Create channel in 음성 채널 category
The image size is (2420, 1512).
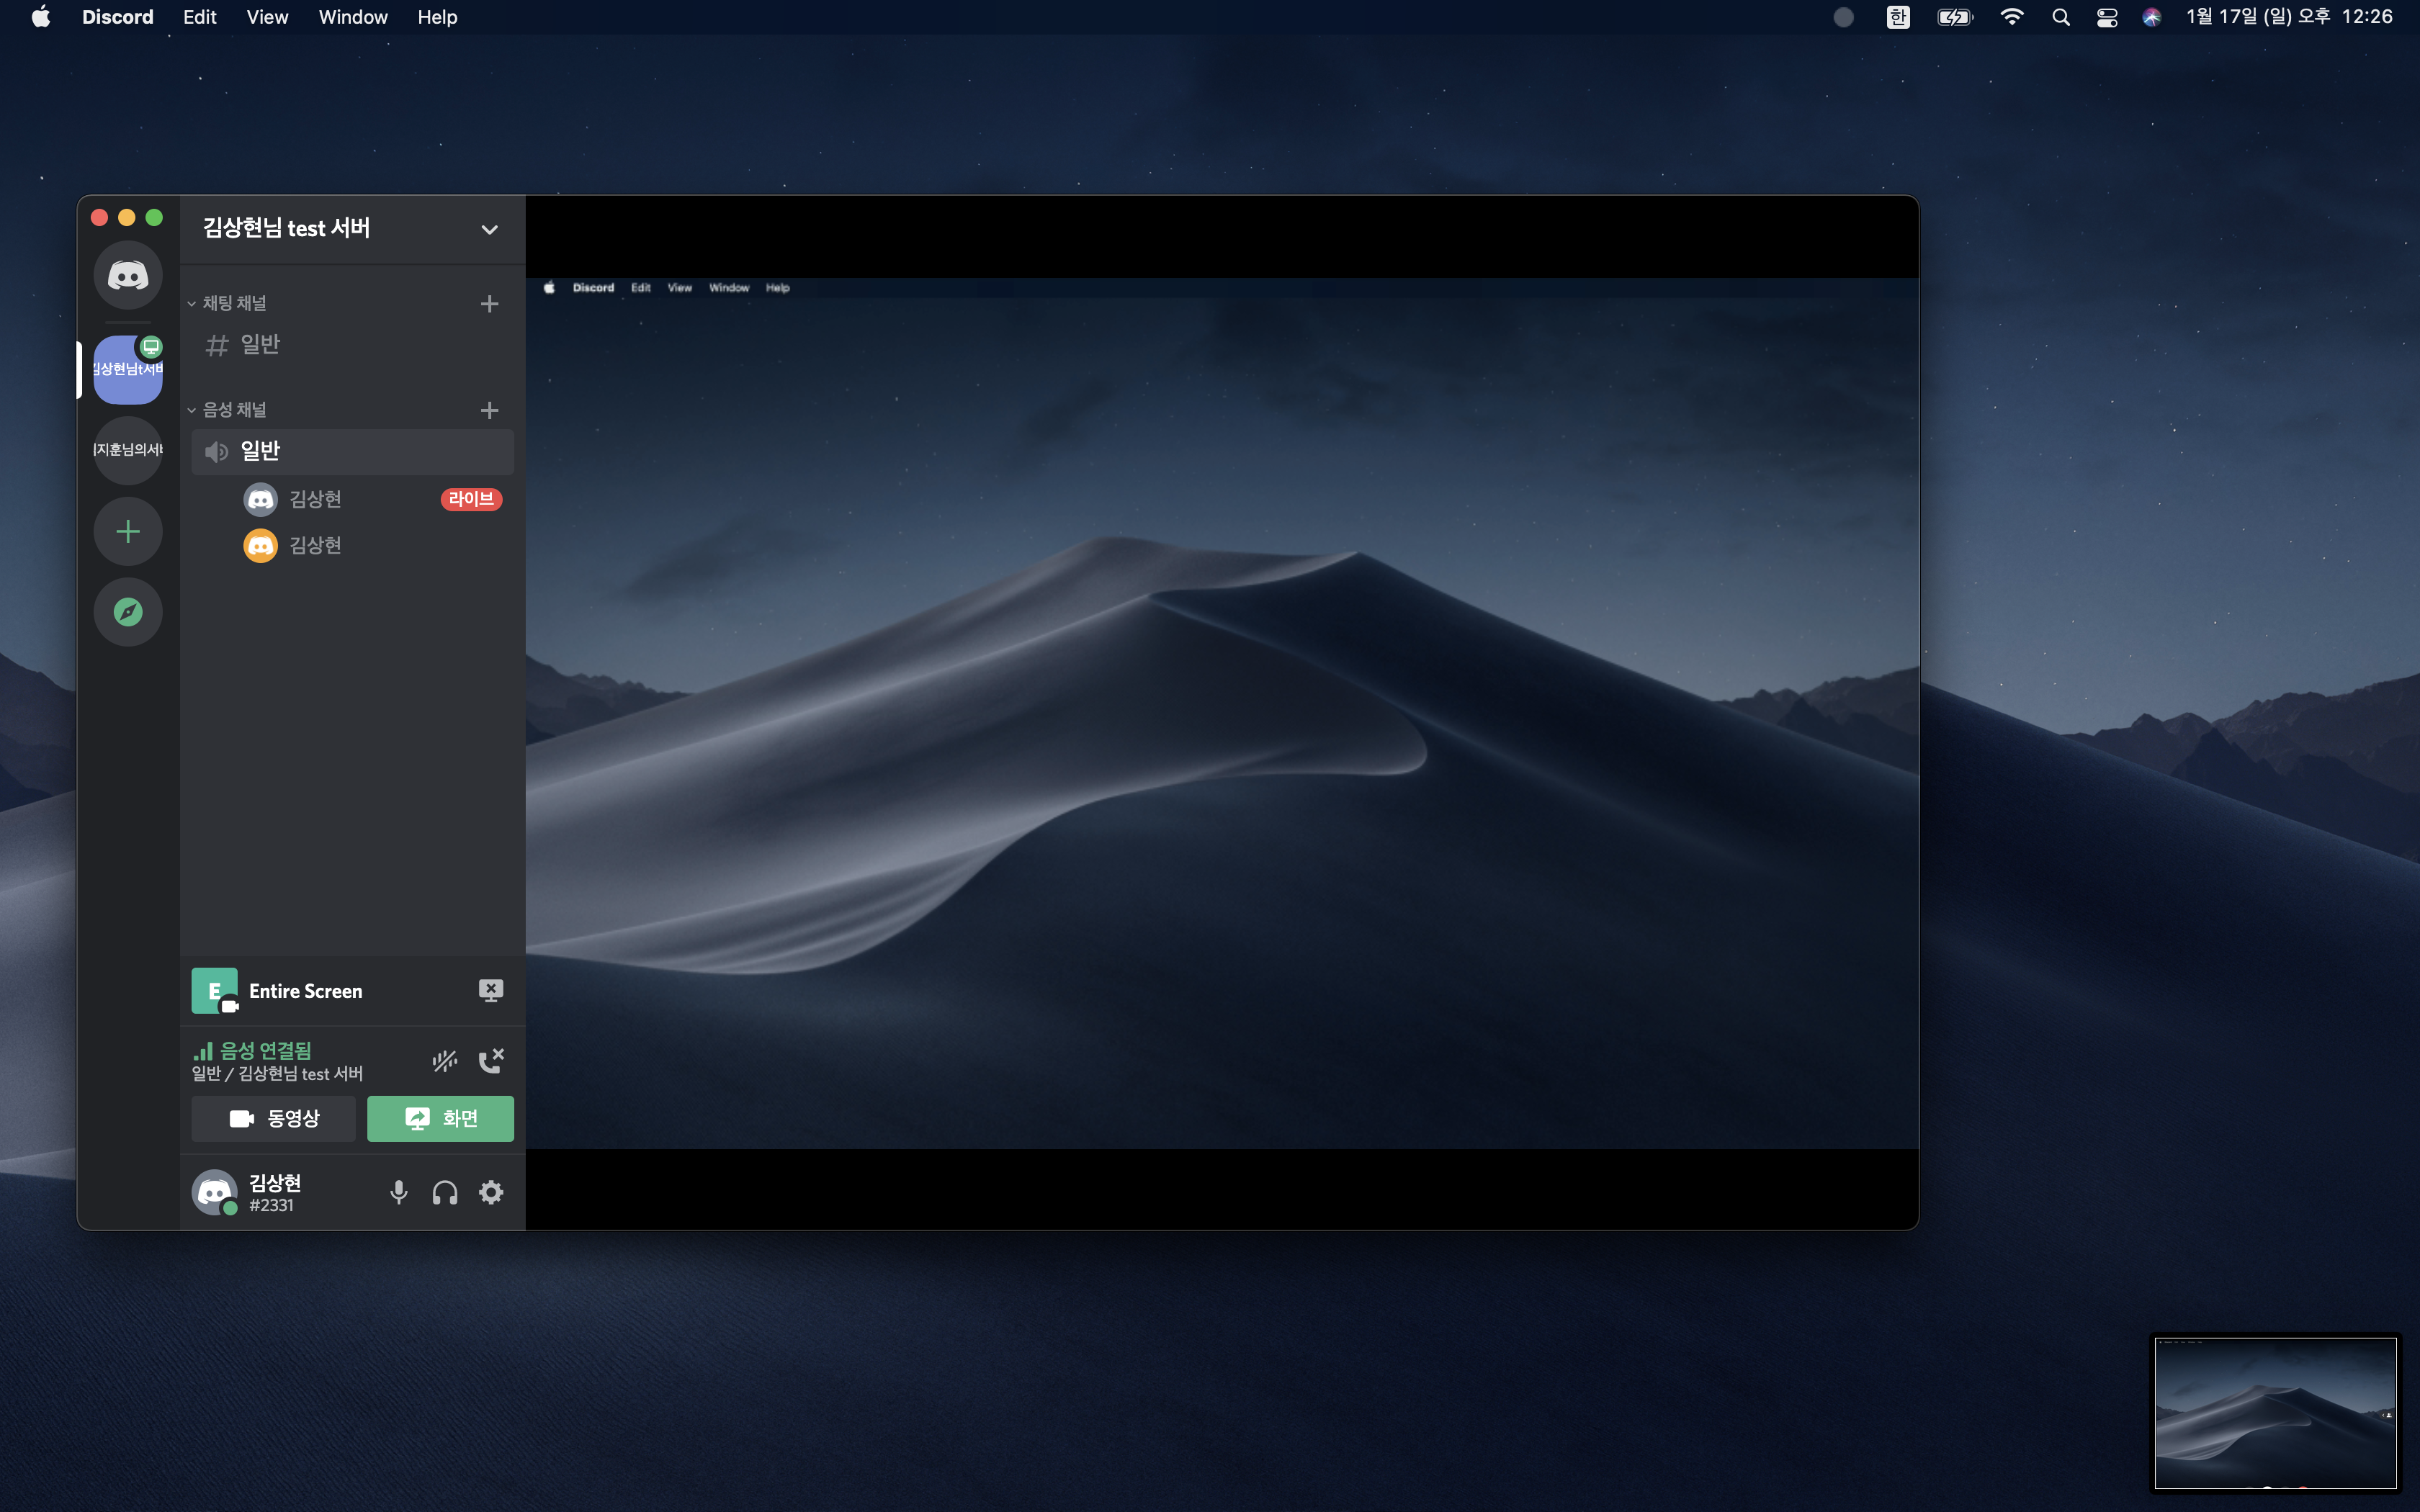tap(489, 410)
